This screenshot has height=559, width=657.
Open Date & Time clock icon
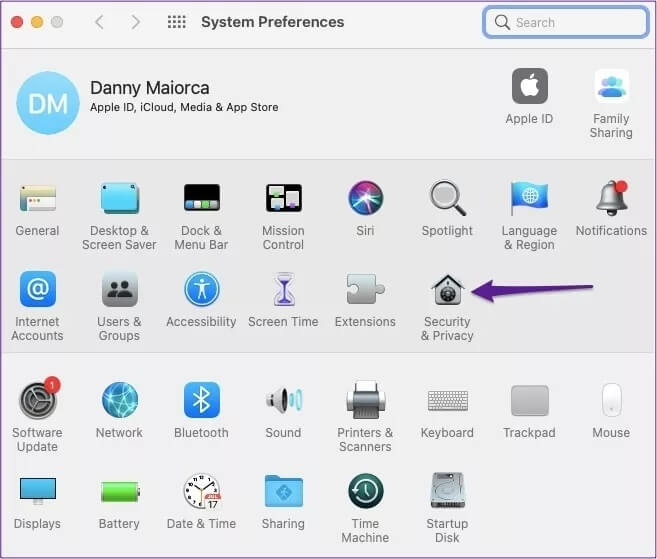tap(202, 491)
